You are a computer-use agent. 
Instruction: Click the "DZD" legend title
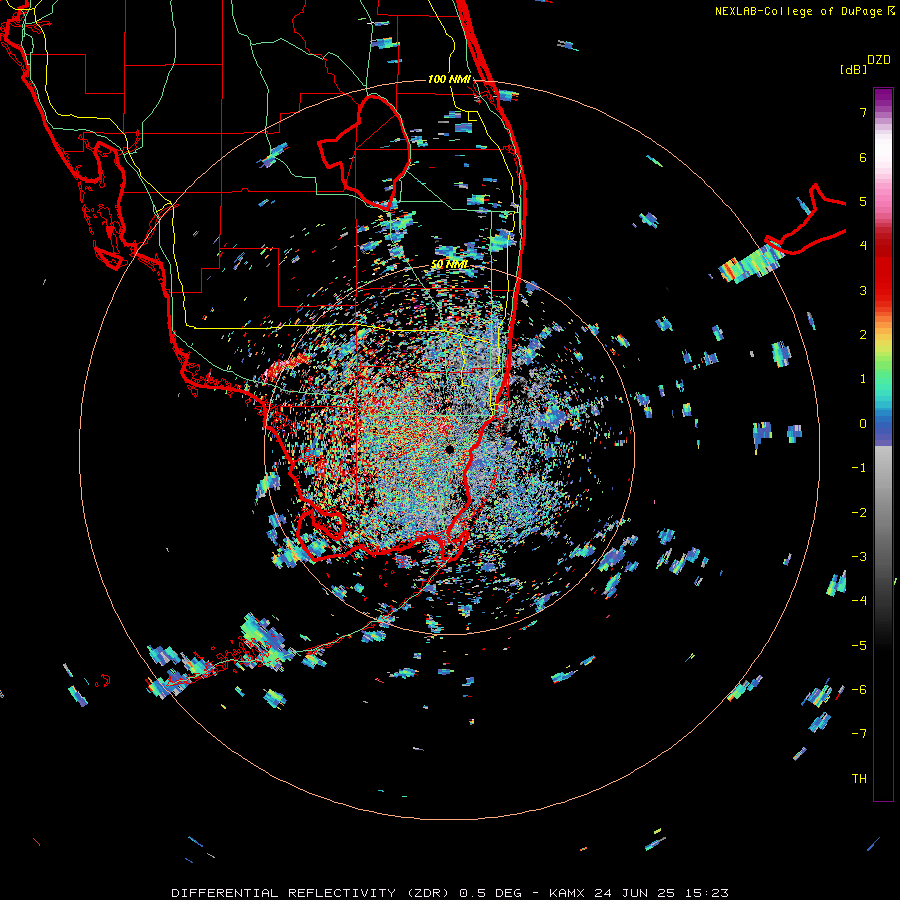tap(879, 60)
